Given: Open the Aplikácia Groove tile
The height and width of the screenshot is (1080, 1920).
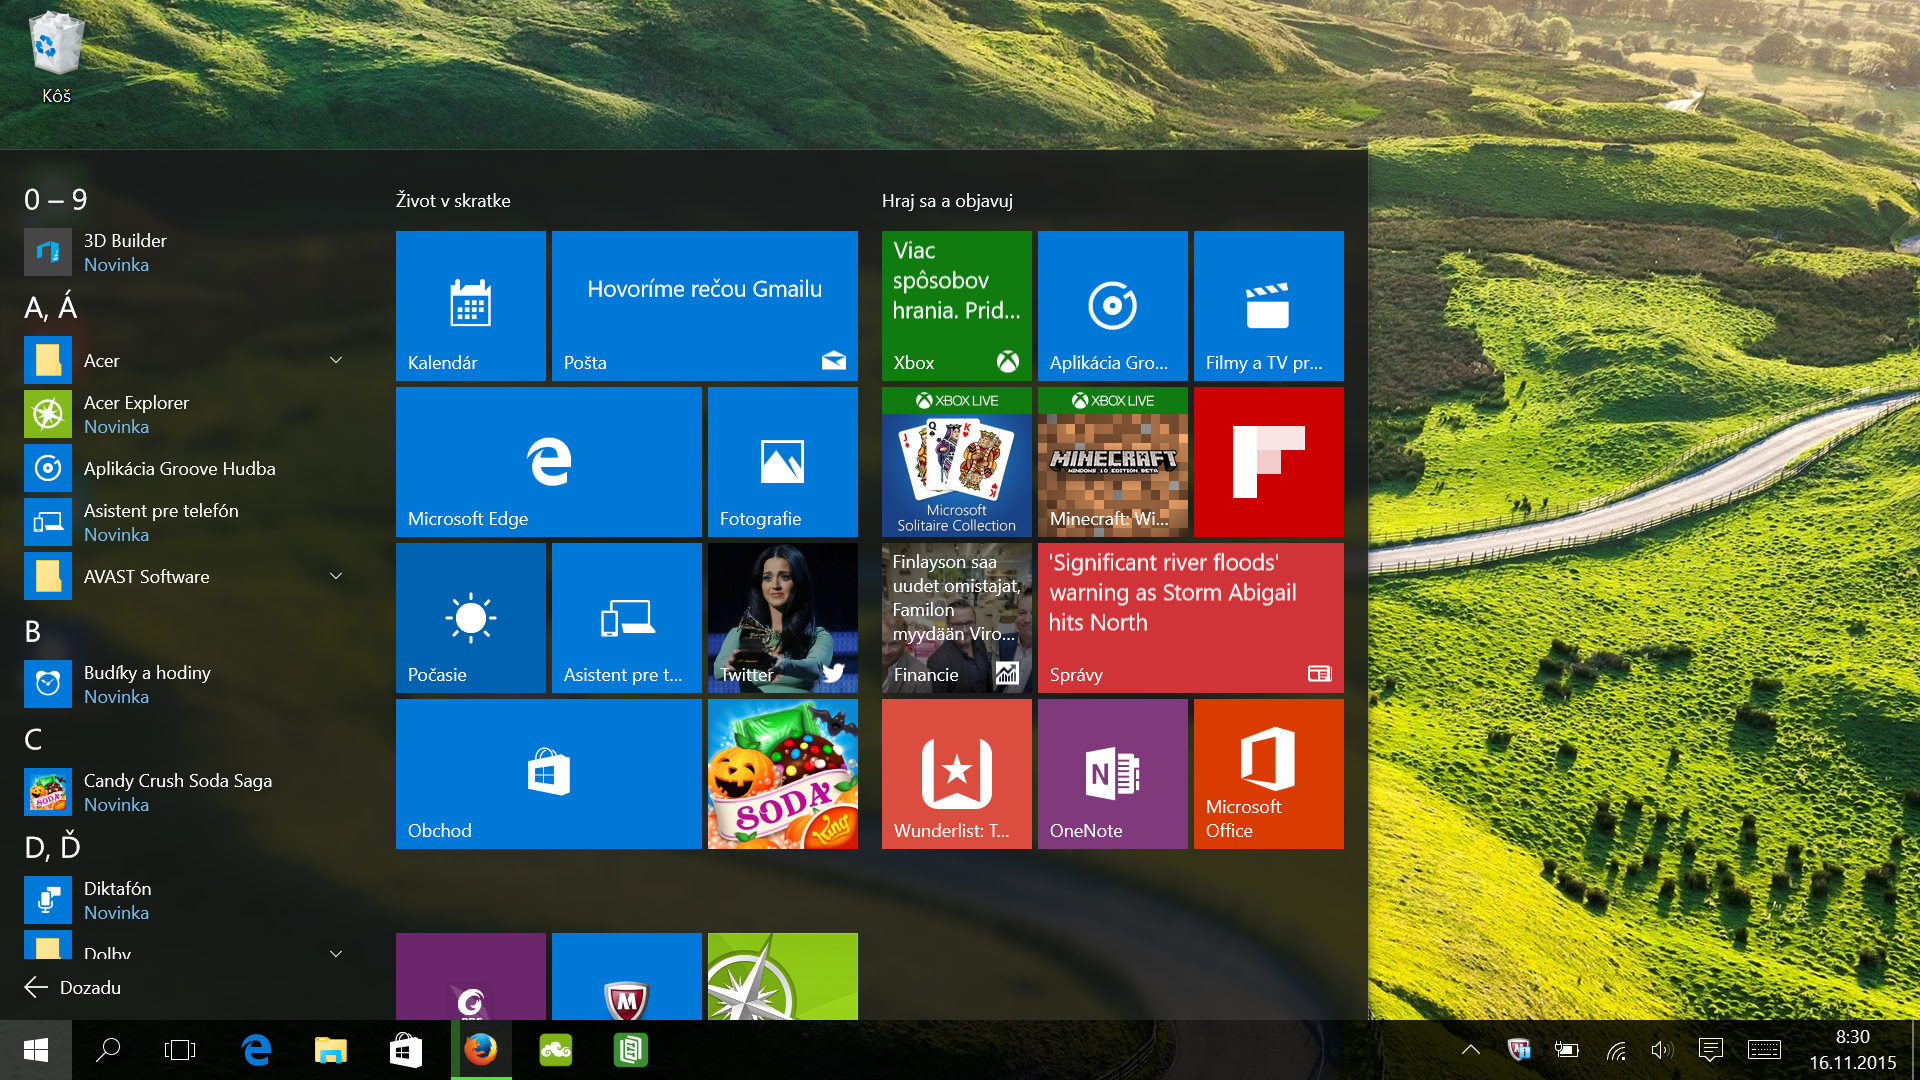Looking at the screenshot, I should point(1113,306).
